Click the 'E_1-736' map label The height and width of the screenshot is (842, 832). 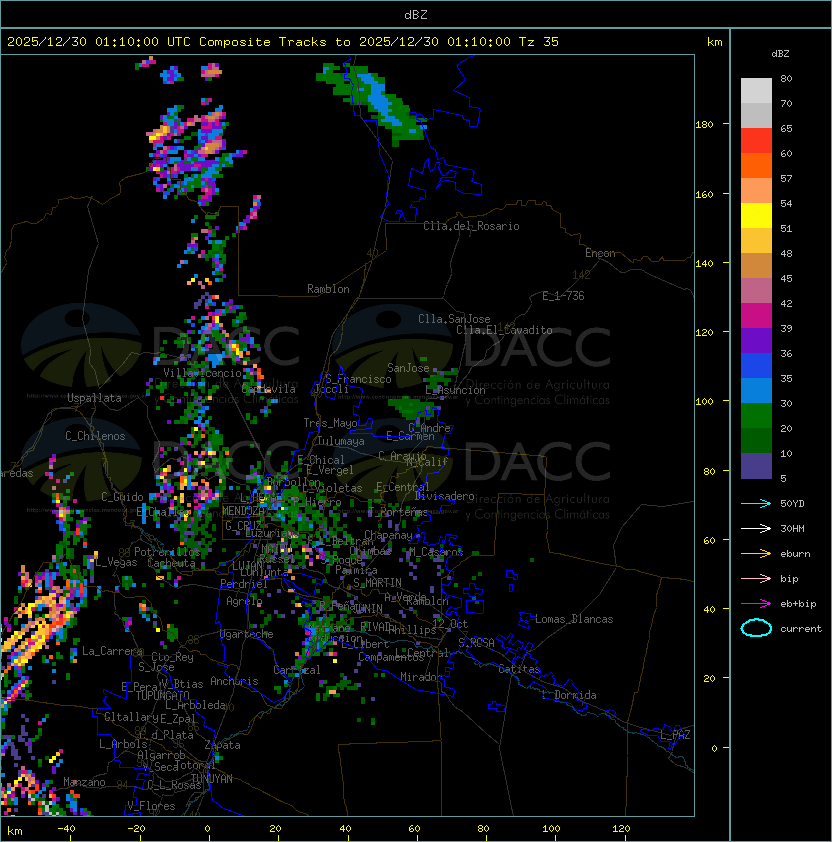point(563,296)
